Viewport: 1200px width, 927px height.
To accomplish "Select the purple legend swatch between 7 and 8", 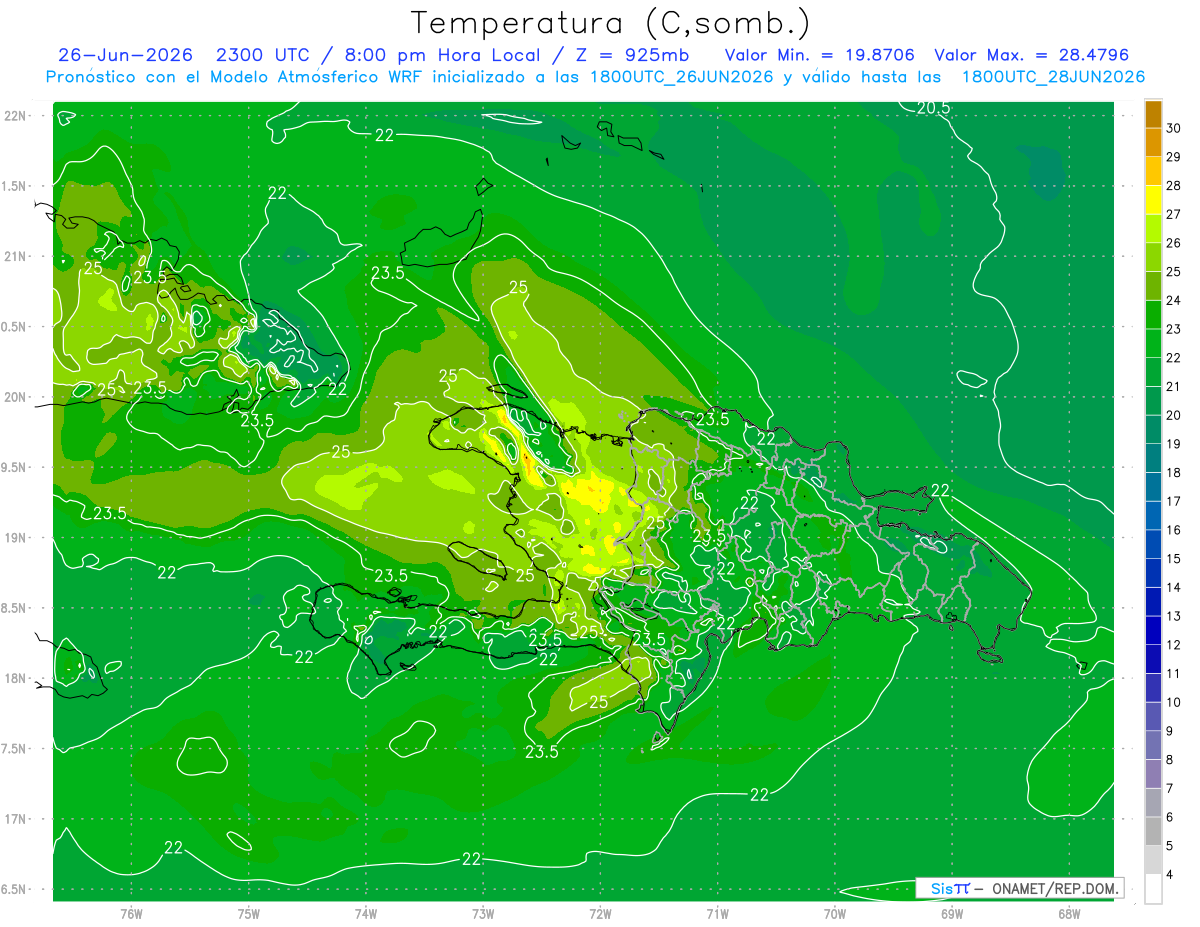I will (1153, 774).
